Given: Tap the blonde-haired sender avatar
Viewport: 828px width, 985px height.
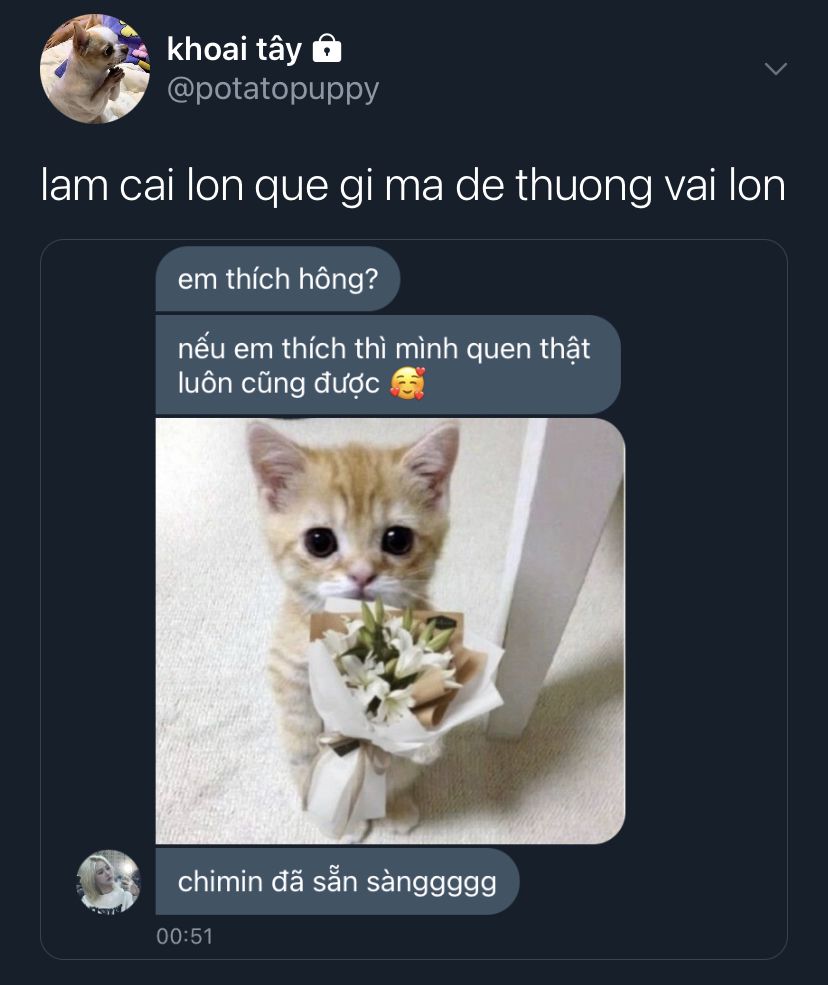Looking at the screenshot, I should [x=108, y=881].
